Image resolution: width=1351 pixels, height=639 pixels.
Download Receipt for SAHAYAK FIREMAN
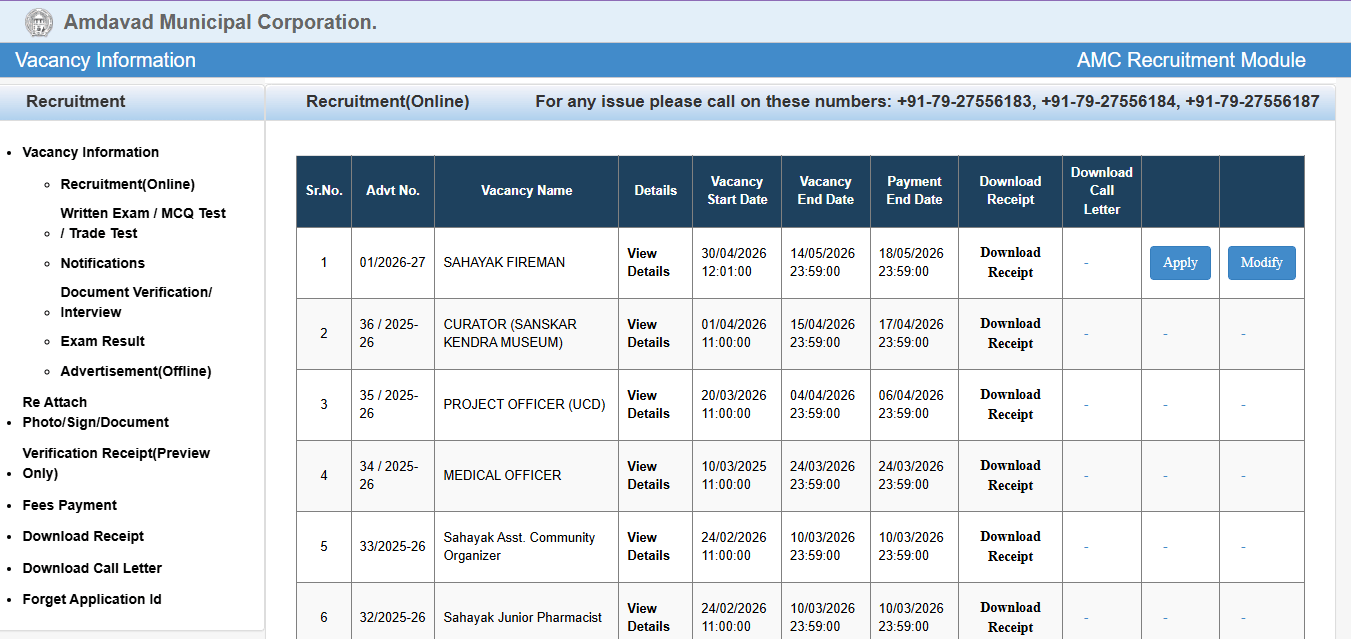tap(1010, 262)
